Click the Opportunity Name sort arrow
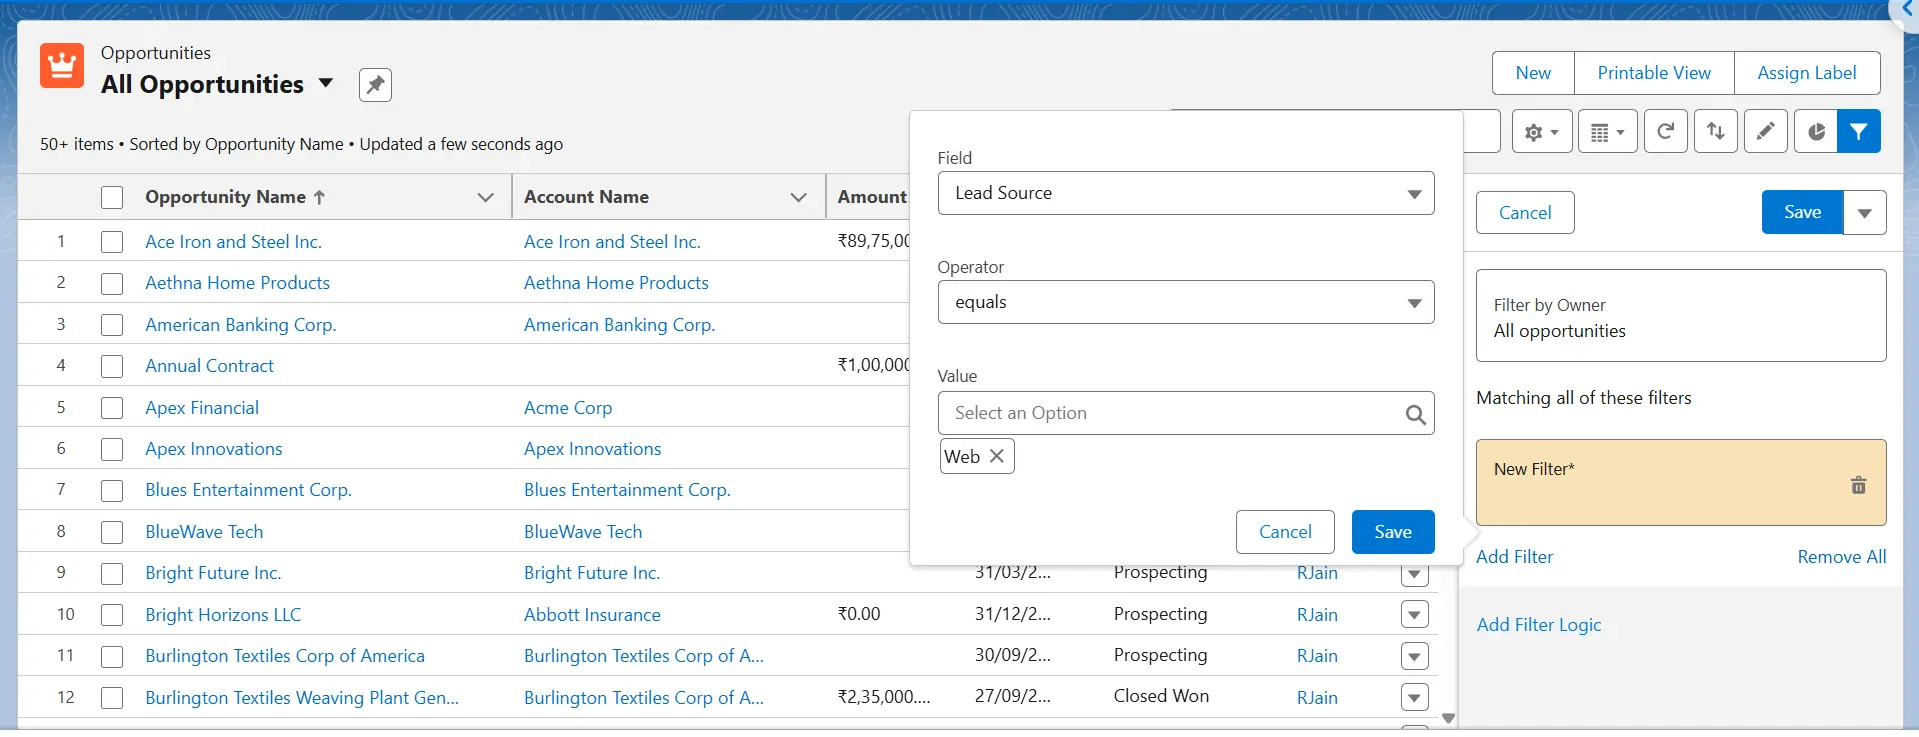Screen dimensions: 1919x737 click(x=319, y=197)
